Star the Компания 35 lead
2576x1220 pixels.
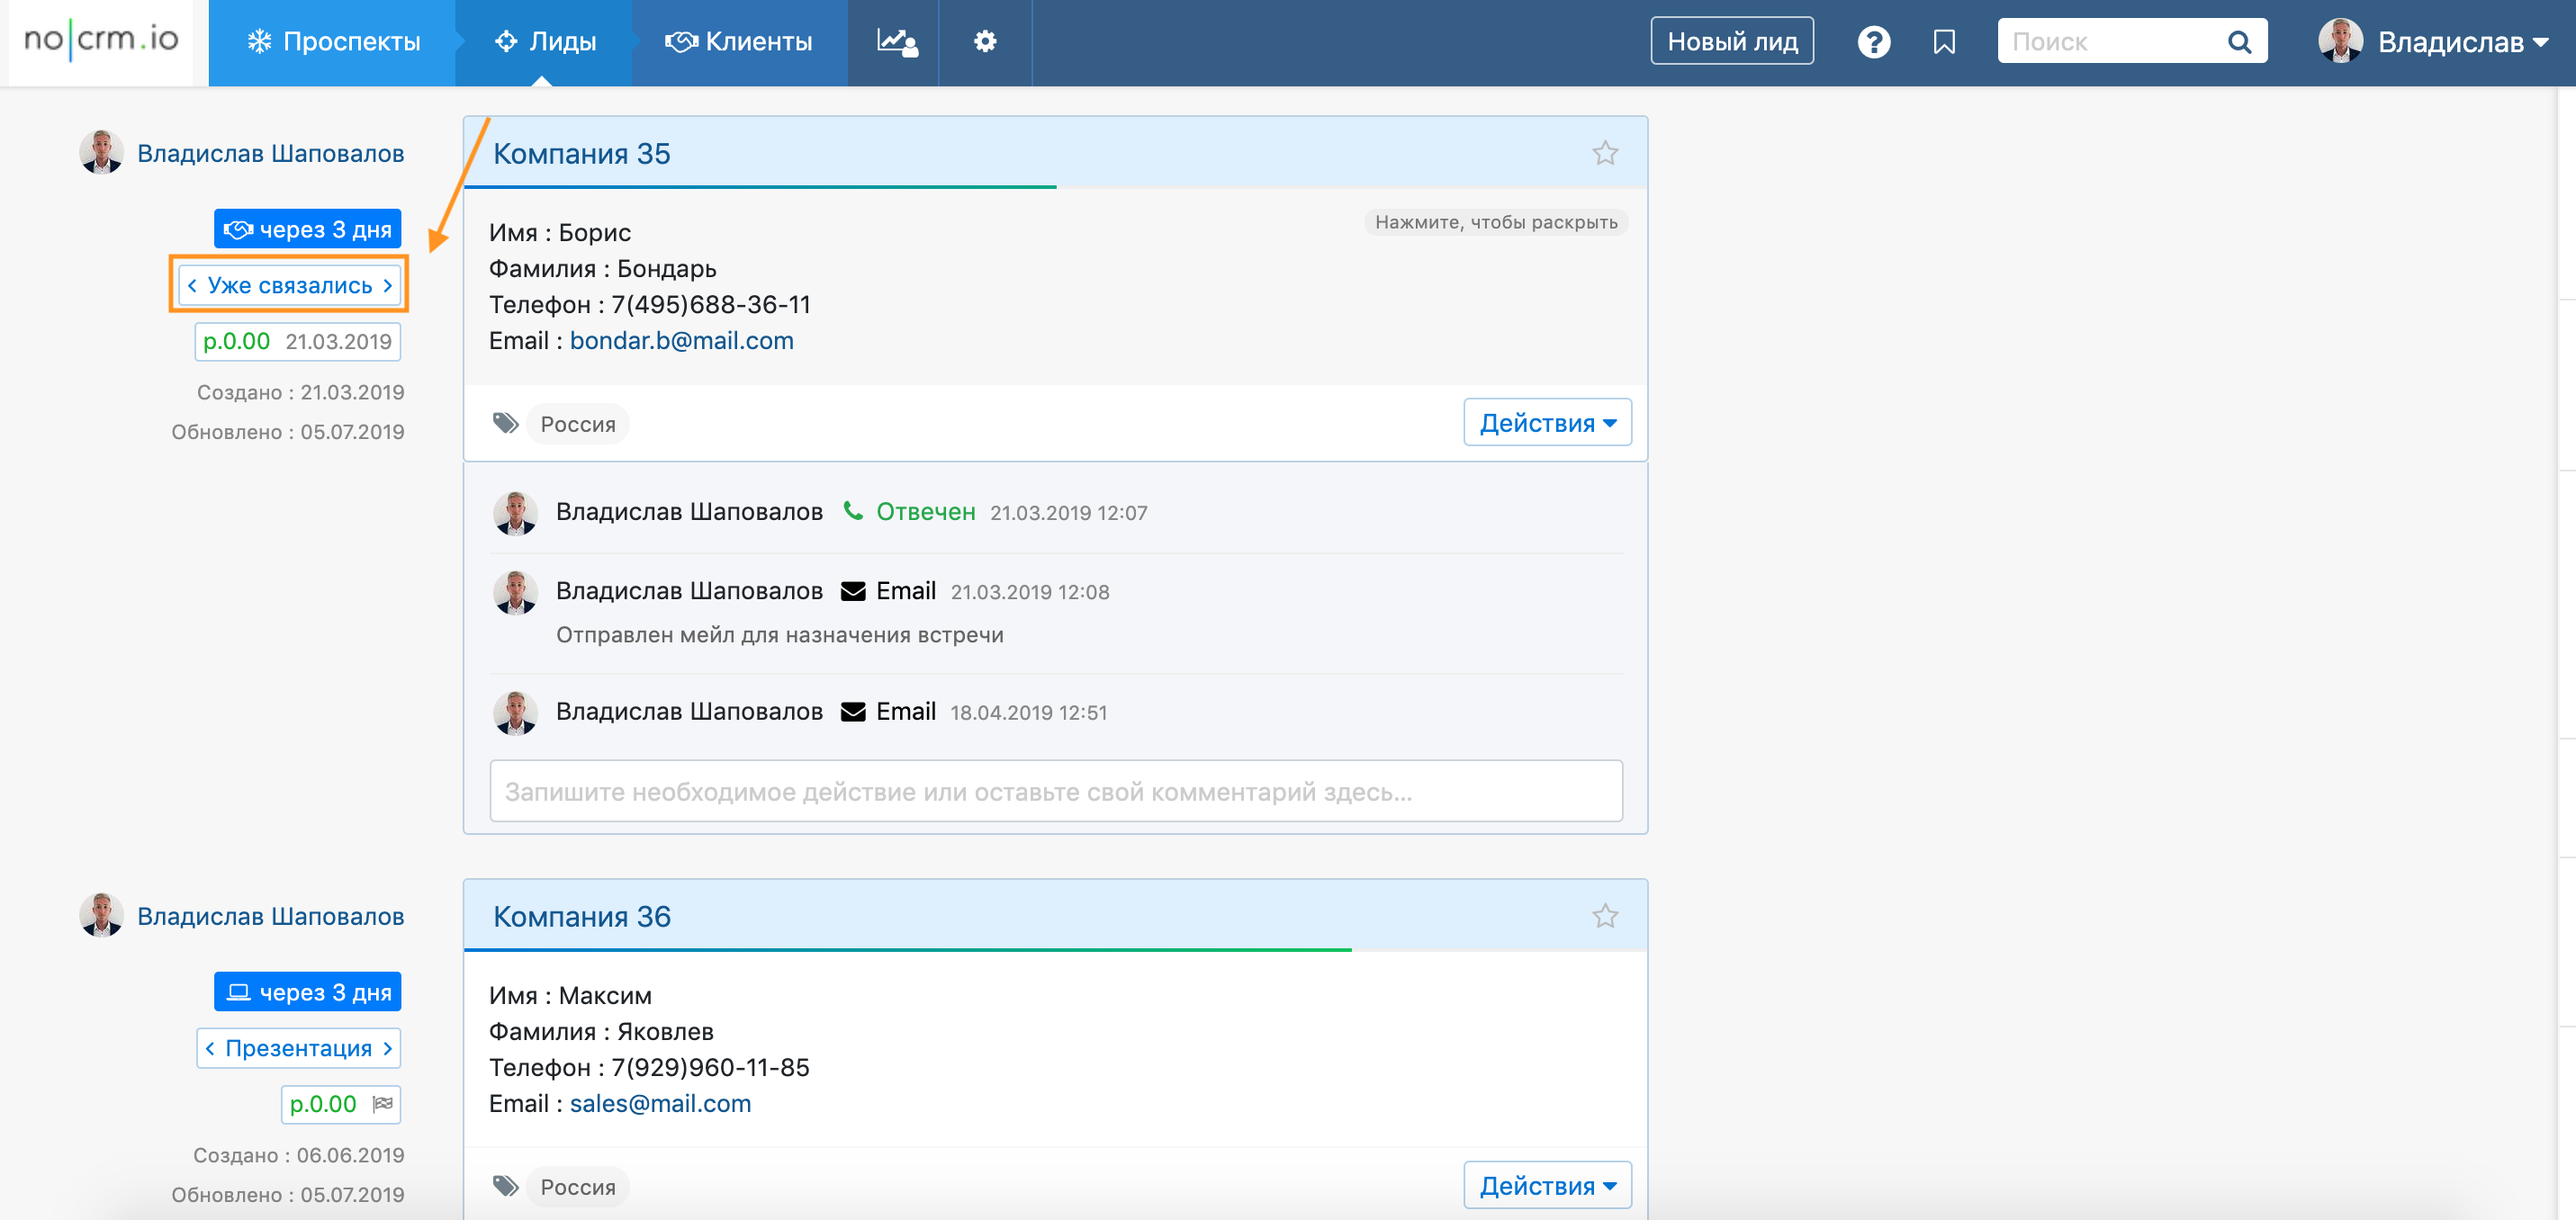pos(1604,154)
